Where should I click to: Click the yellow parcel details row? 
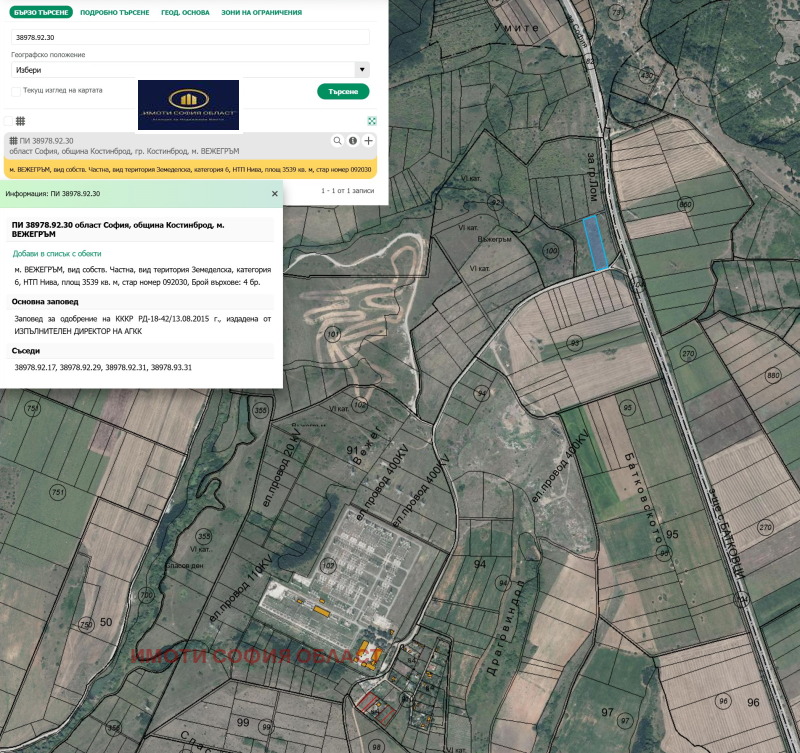pyautogui.click(x=190, y=169)
